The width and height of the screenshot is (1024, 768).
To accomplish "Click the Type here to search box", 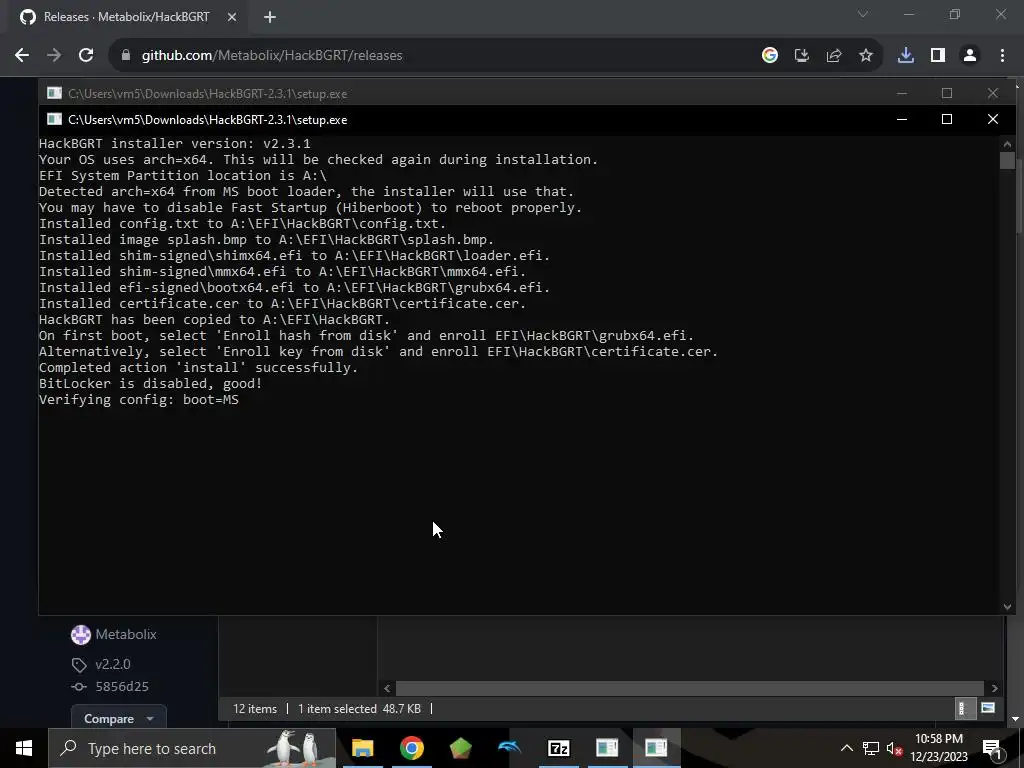I will 193,748.
